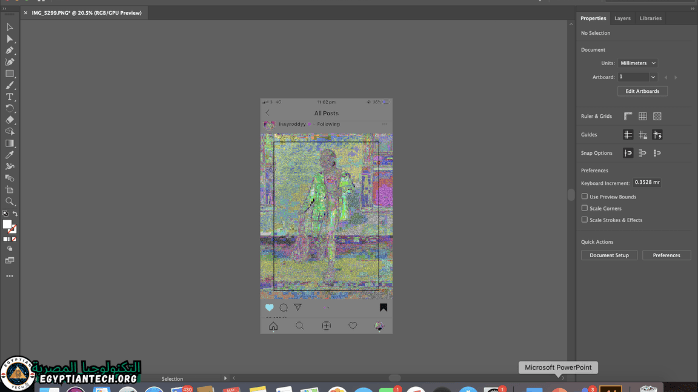This screenshot has height=392, width=698.
Task: Change the drawing mode
Action: tap(9, 249)
